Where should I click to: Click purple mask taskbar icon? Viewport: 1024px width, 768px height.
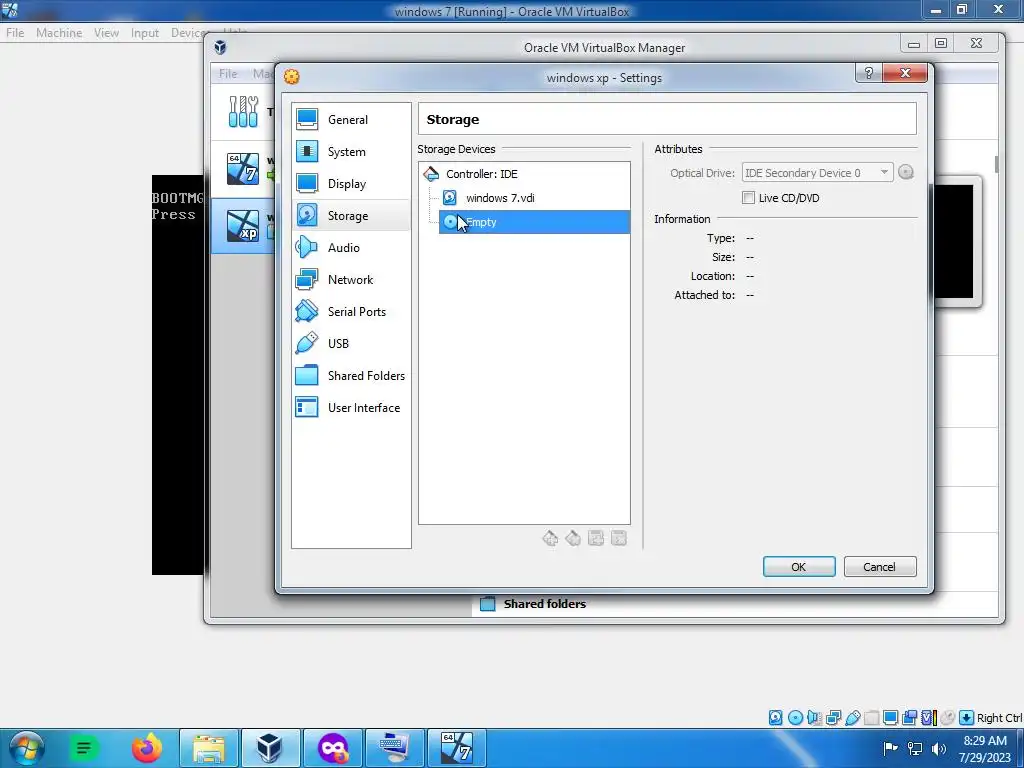[332, 748]
